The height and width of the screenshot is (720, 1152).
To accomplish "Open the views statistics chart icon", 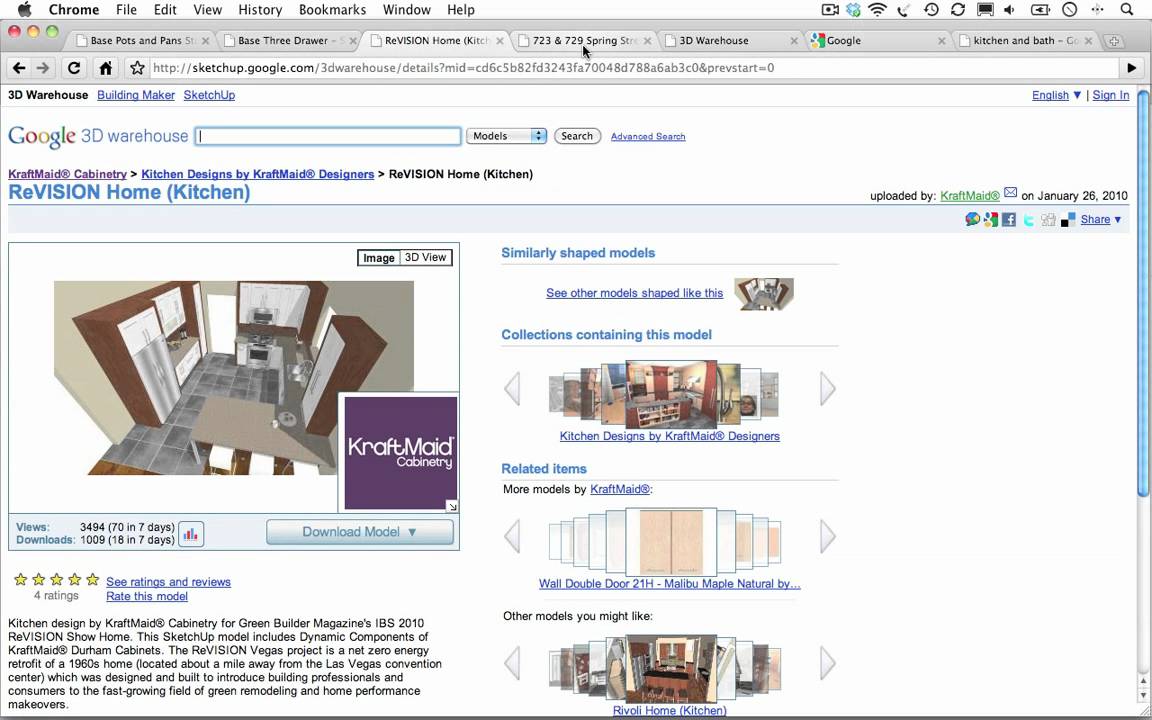I will point(191,534).
